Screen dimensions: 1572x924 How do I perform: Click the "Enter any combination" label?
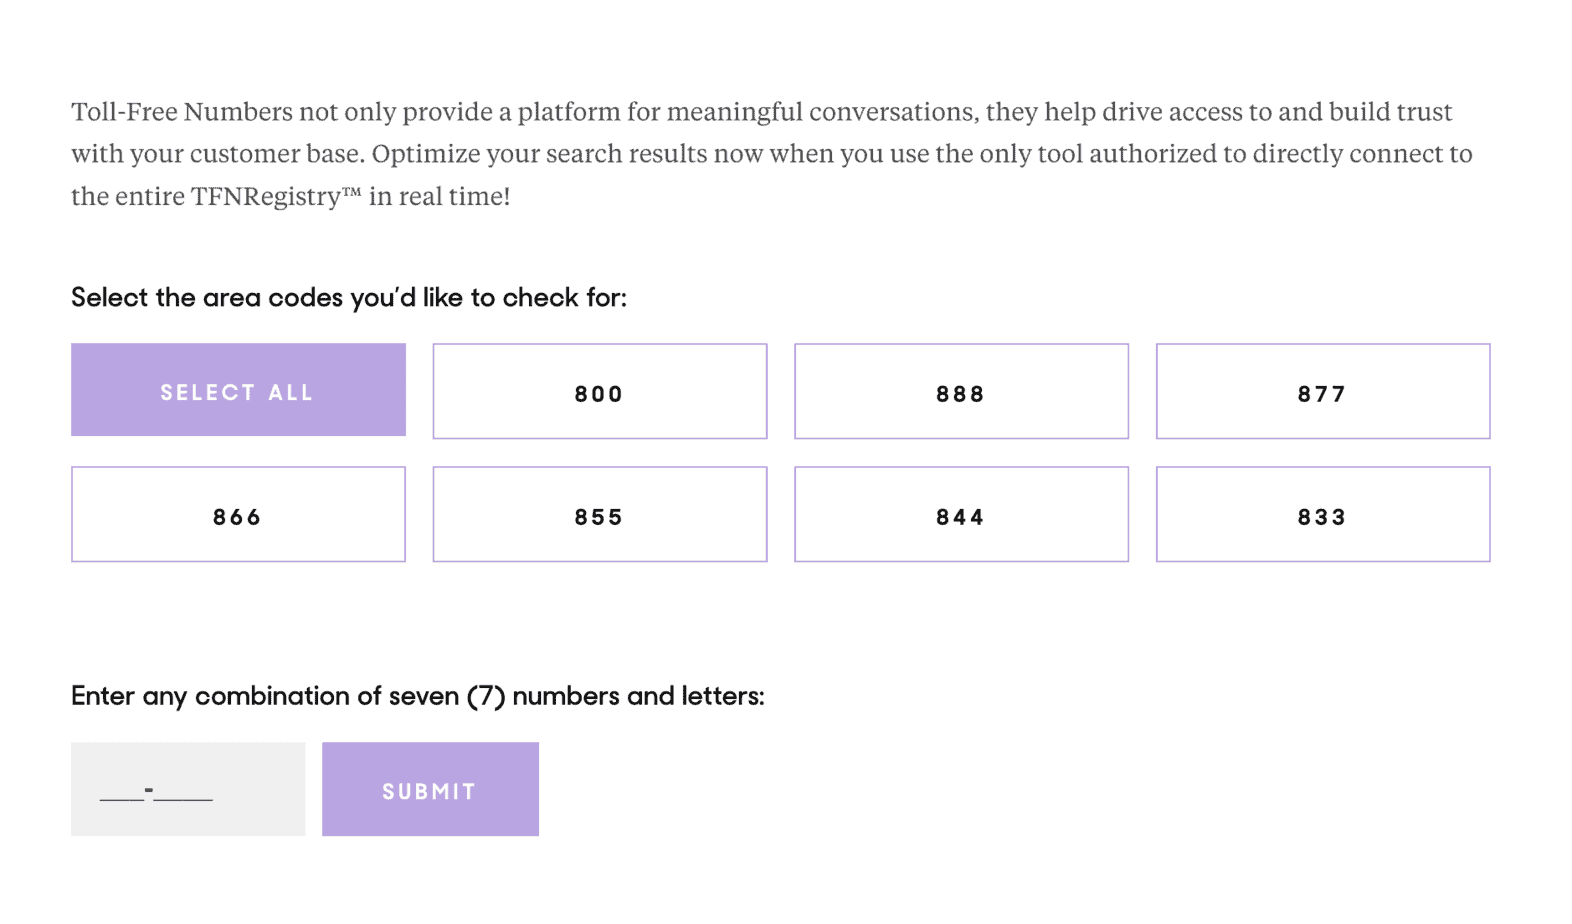tap(417, 696)
